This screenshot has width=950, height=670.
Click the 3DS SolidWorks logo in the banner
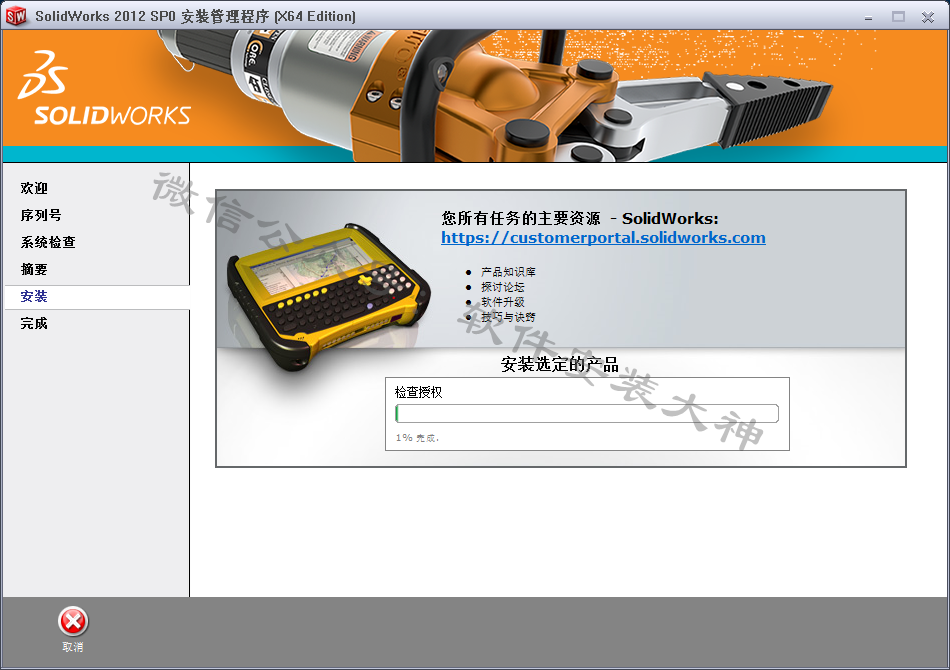pyautogui.click(x=104, y=88)
